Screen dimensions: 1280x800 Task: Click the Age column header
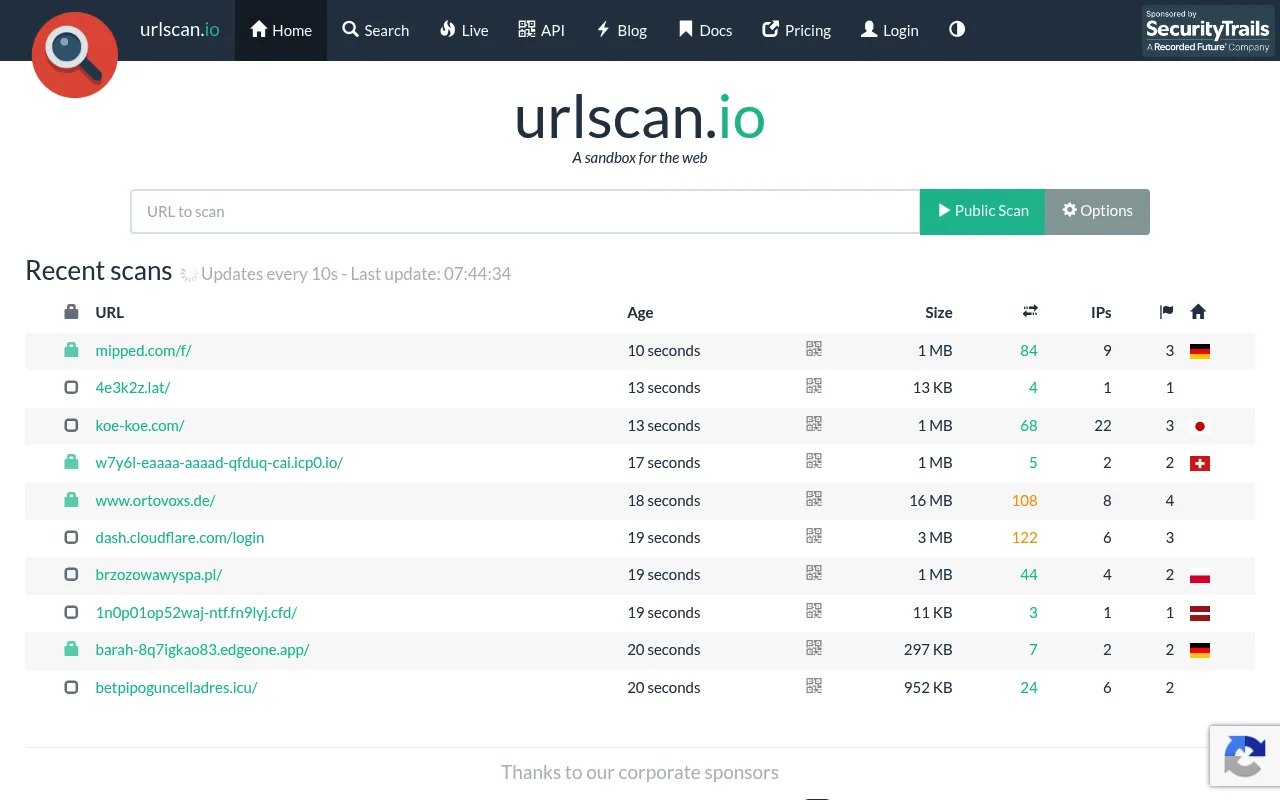(x=640, y=312)
